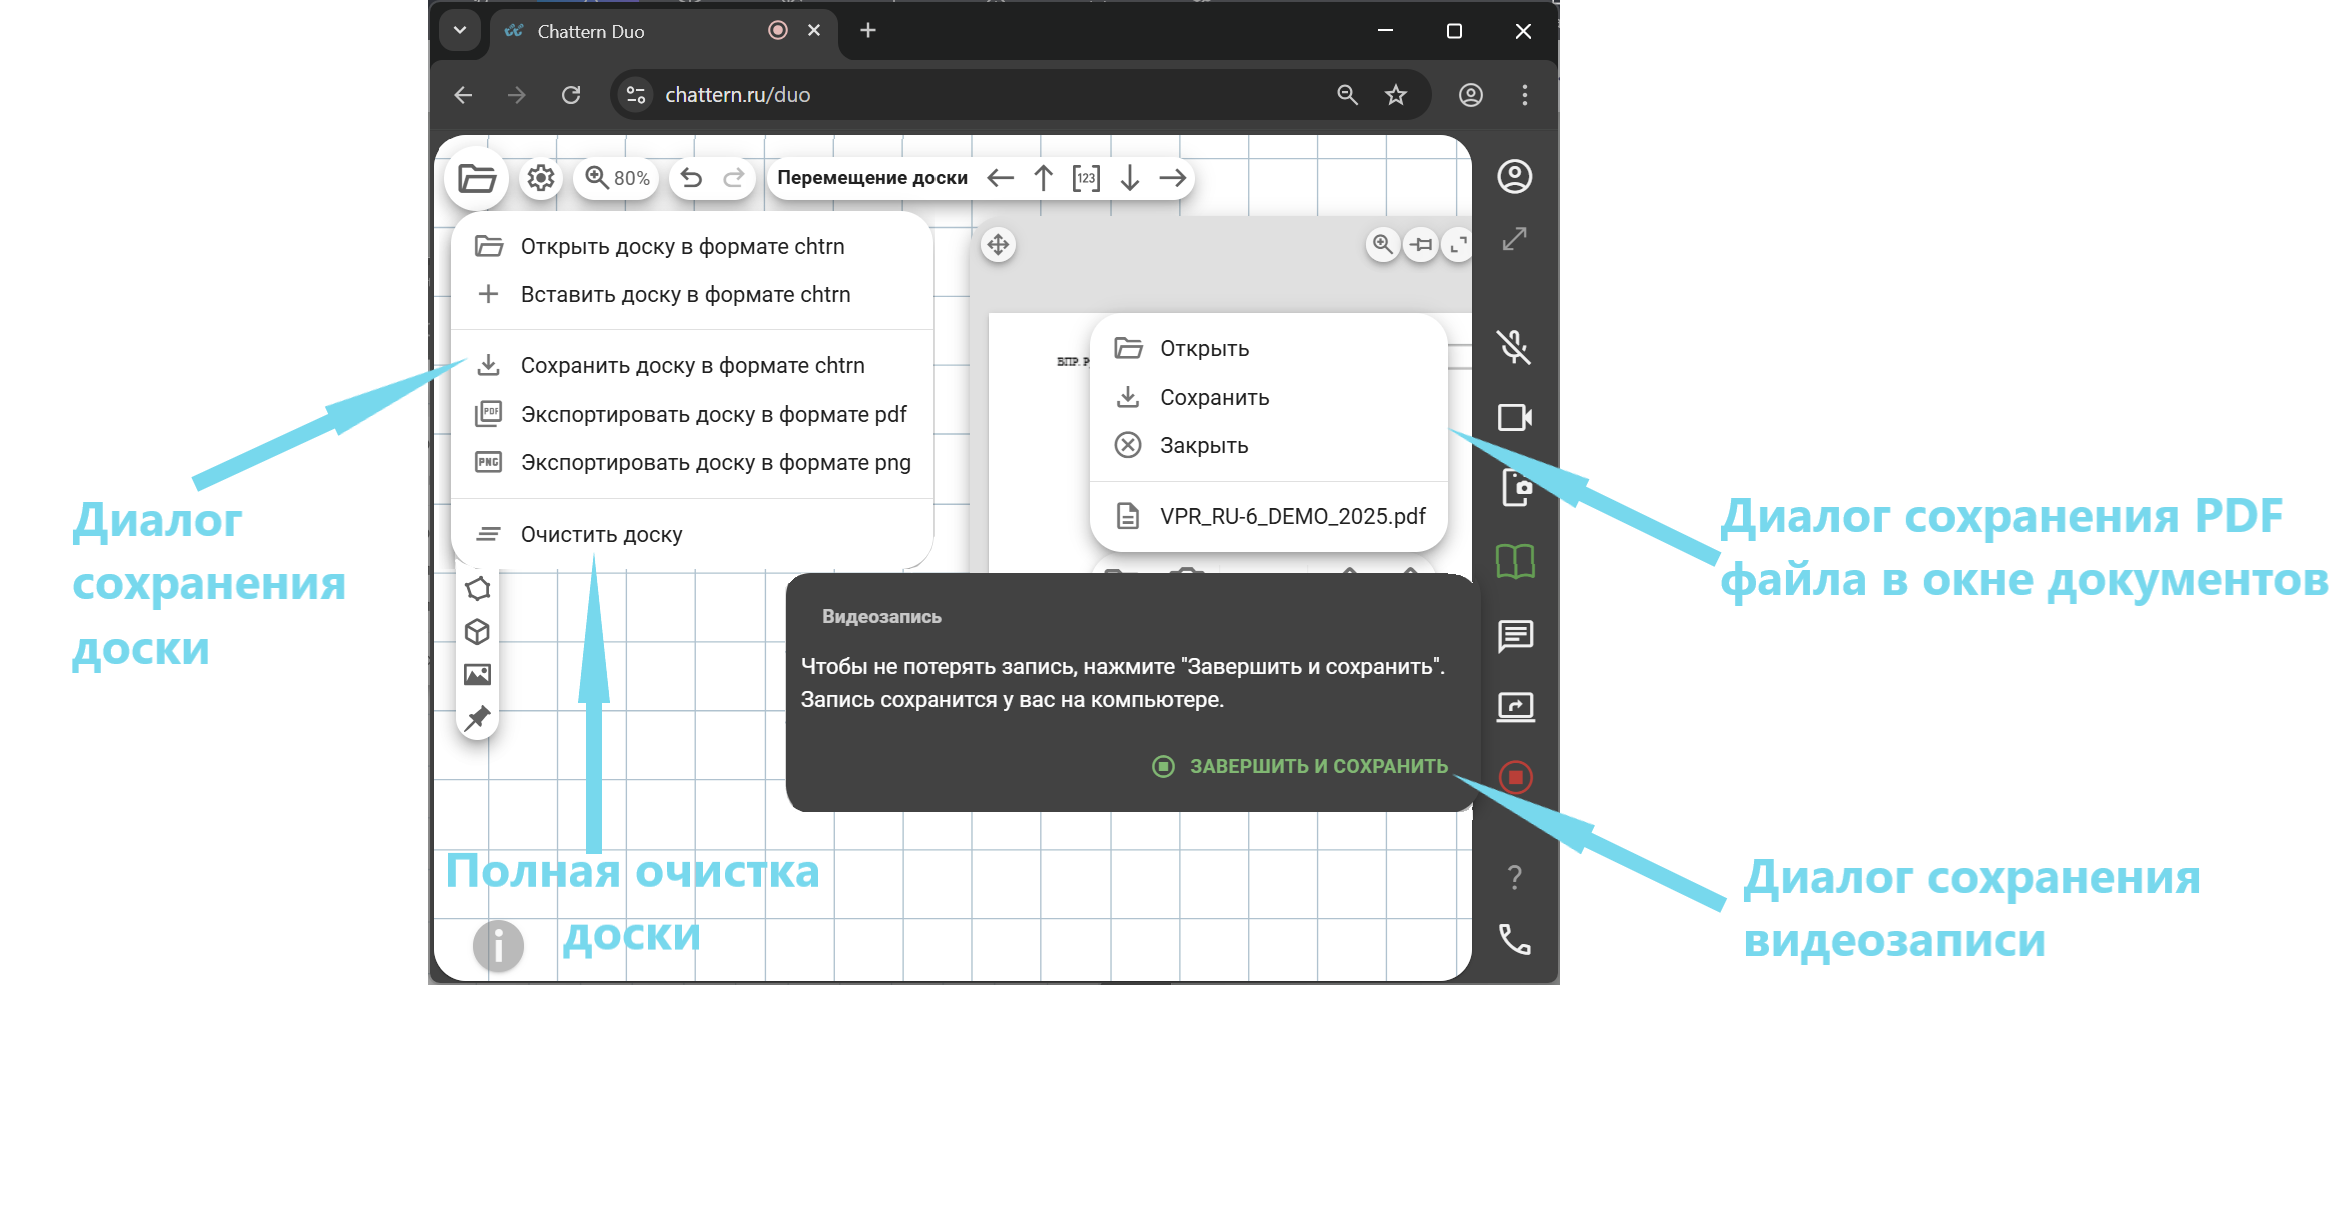Viewport: 2334px width, 1225px height.
Task: Click the board file folder icon
Action: coord(477,178)
